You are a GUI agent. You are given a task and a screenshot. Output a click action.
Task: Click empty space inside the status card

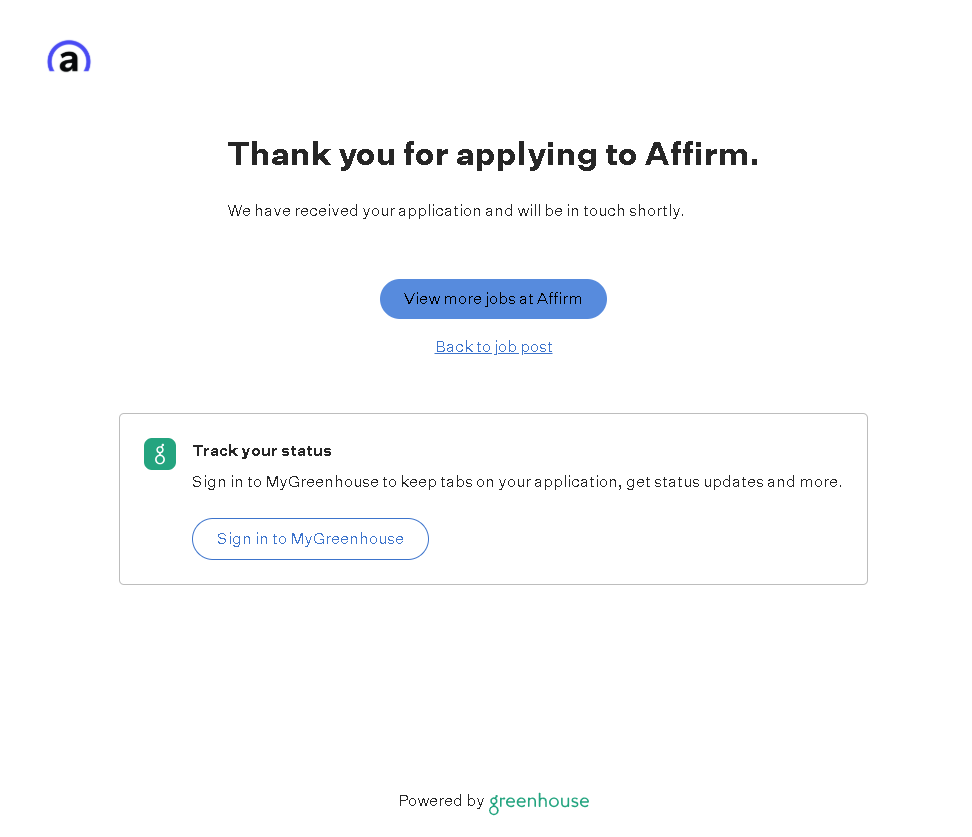coord(650,540)
